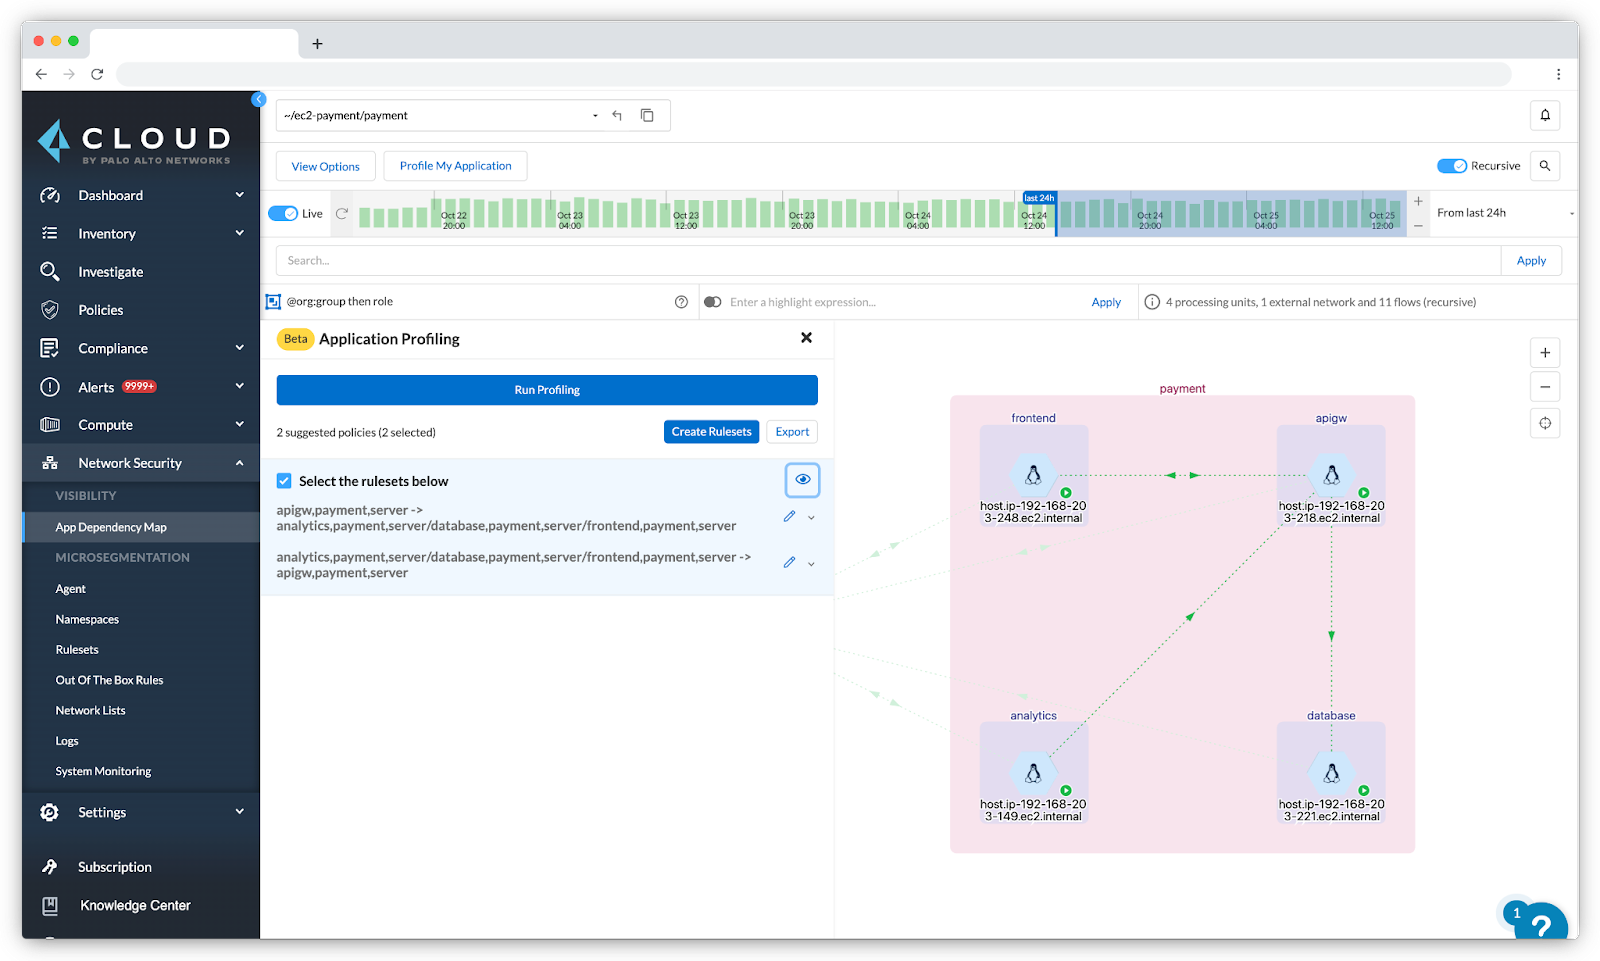Open the Policies shield icon
The image size is (1600, 961).
tap(49, 310)
